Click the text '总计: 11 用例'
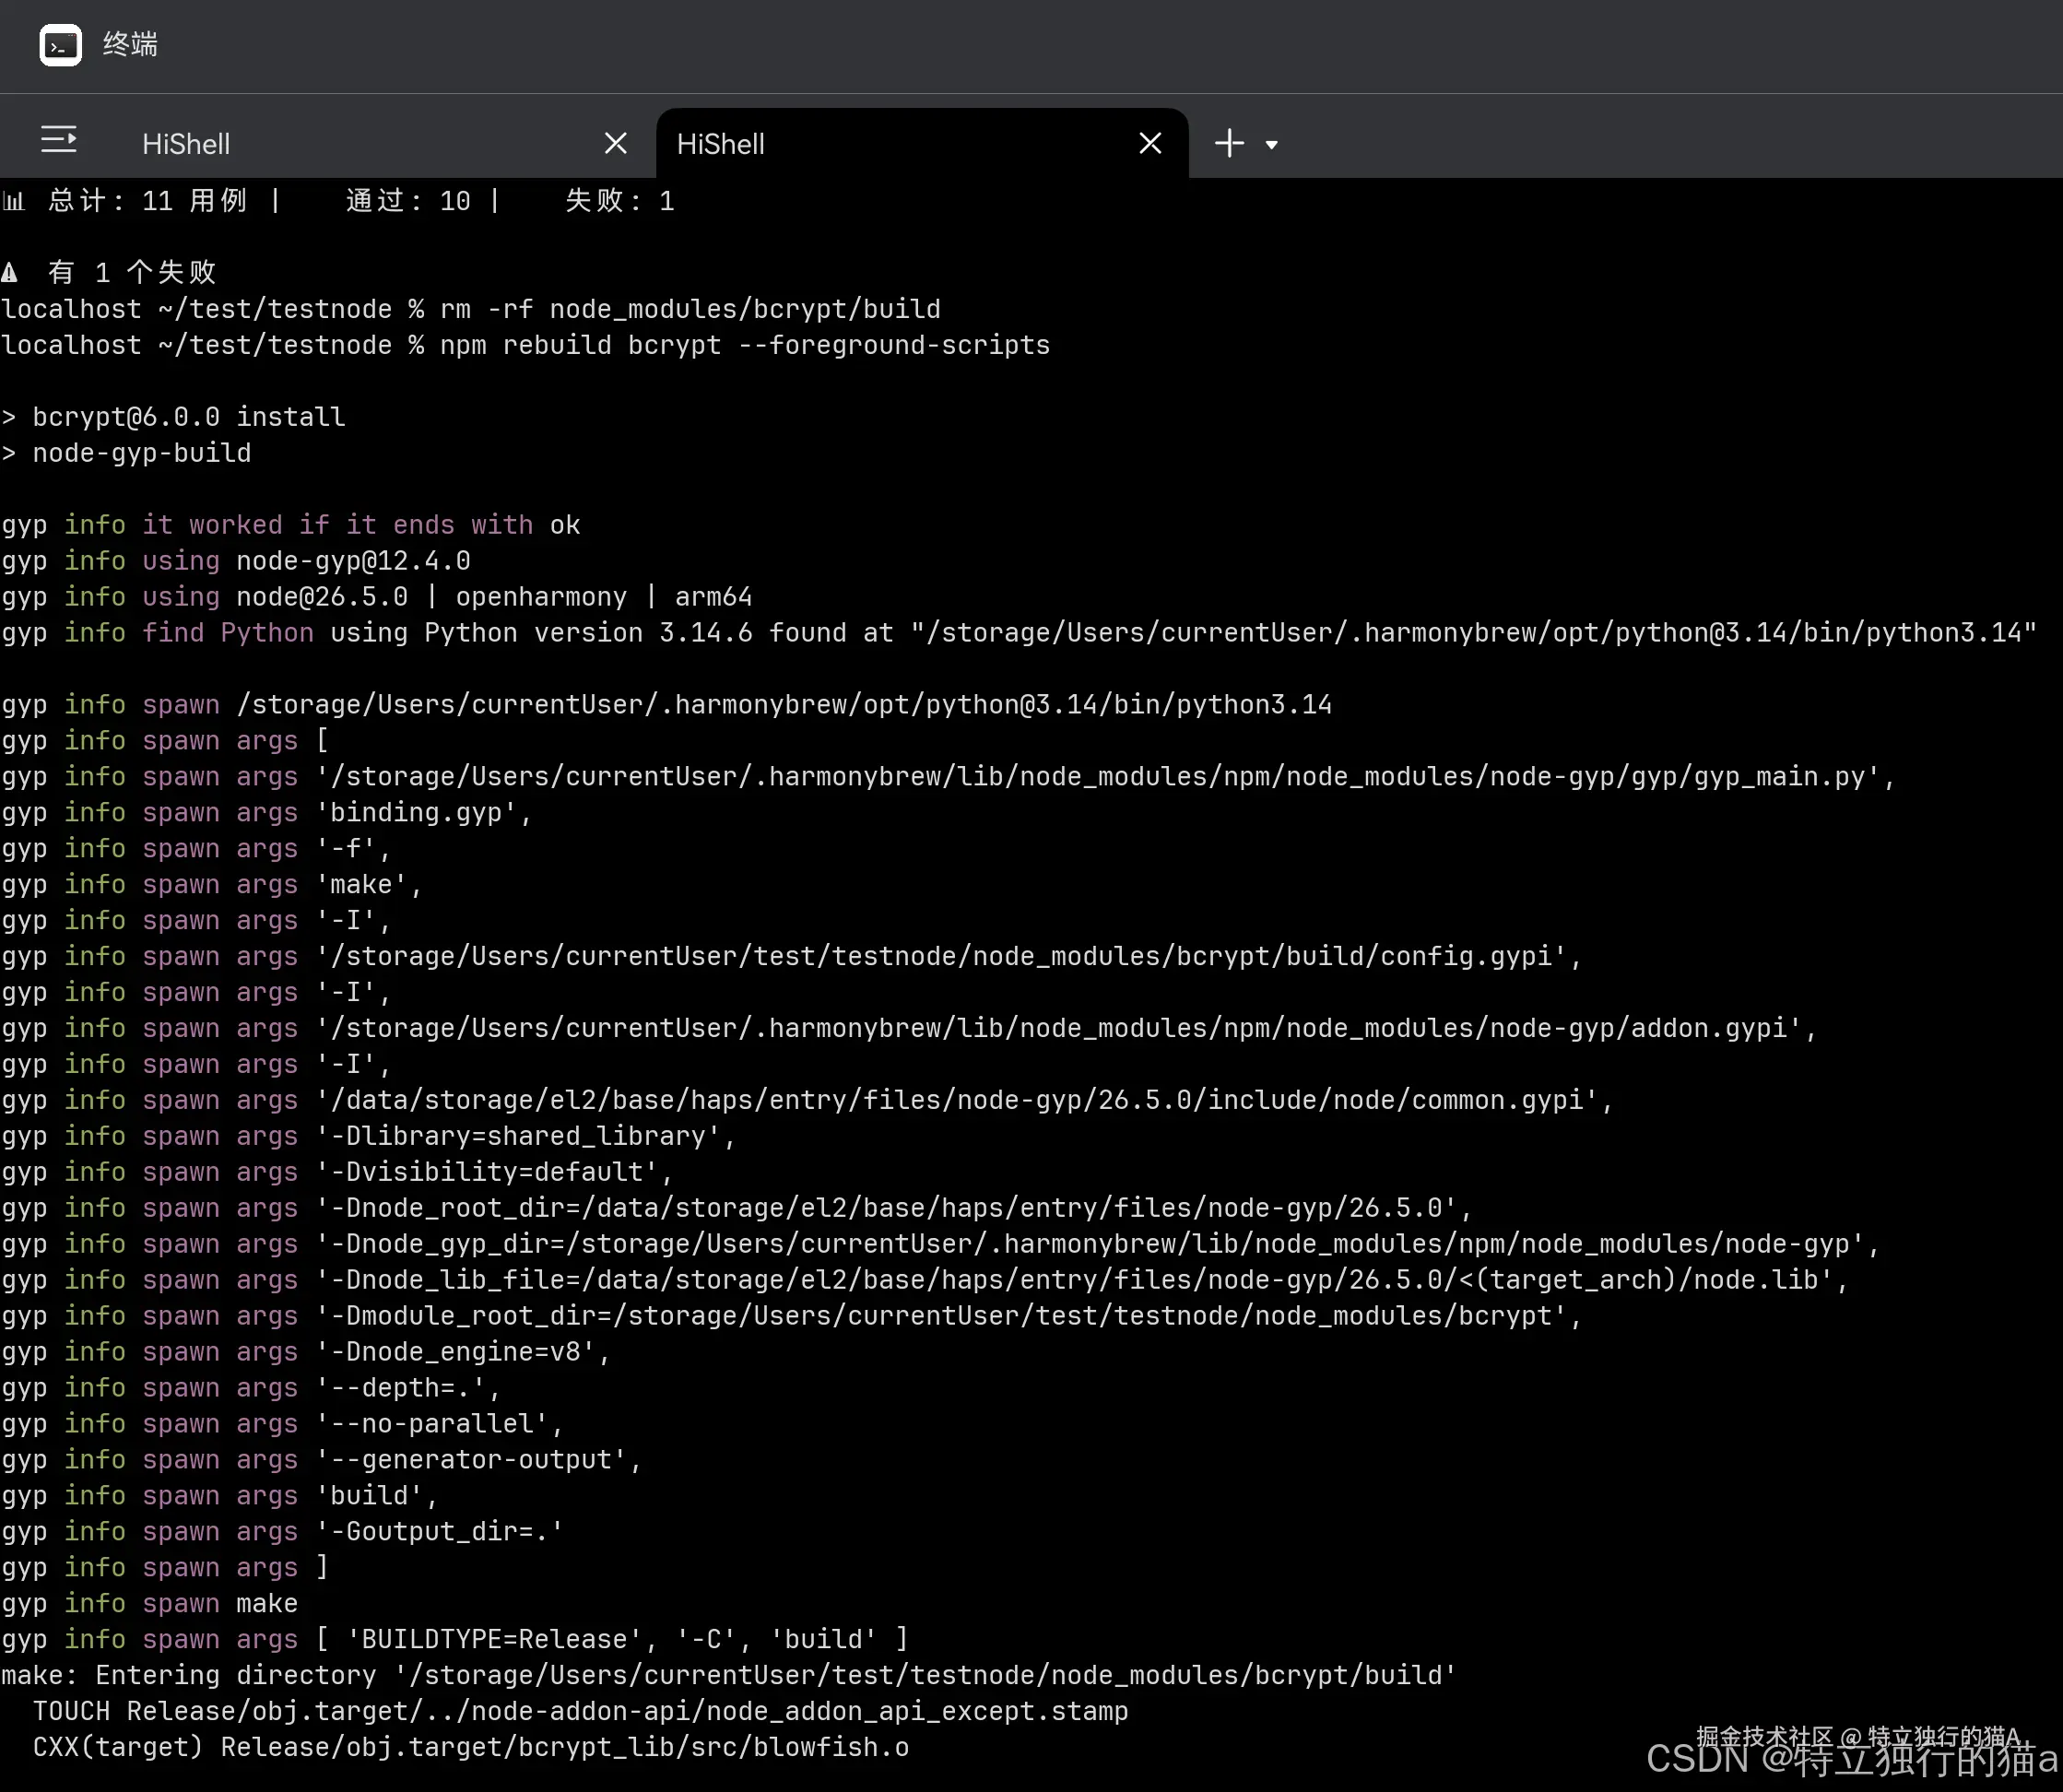Image resolution: width=2063 pixels, height=1792 pixels. 147,201
